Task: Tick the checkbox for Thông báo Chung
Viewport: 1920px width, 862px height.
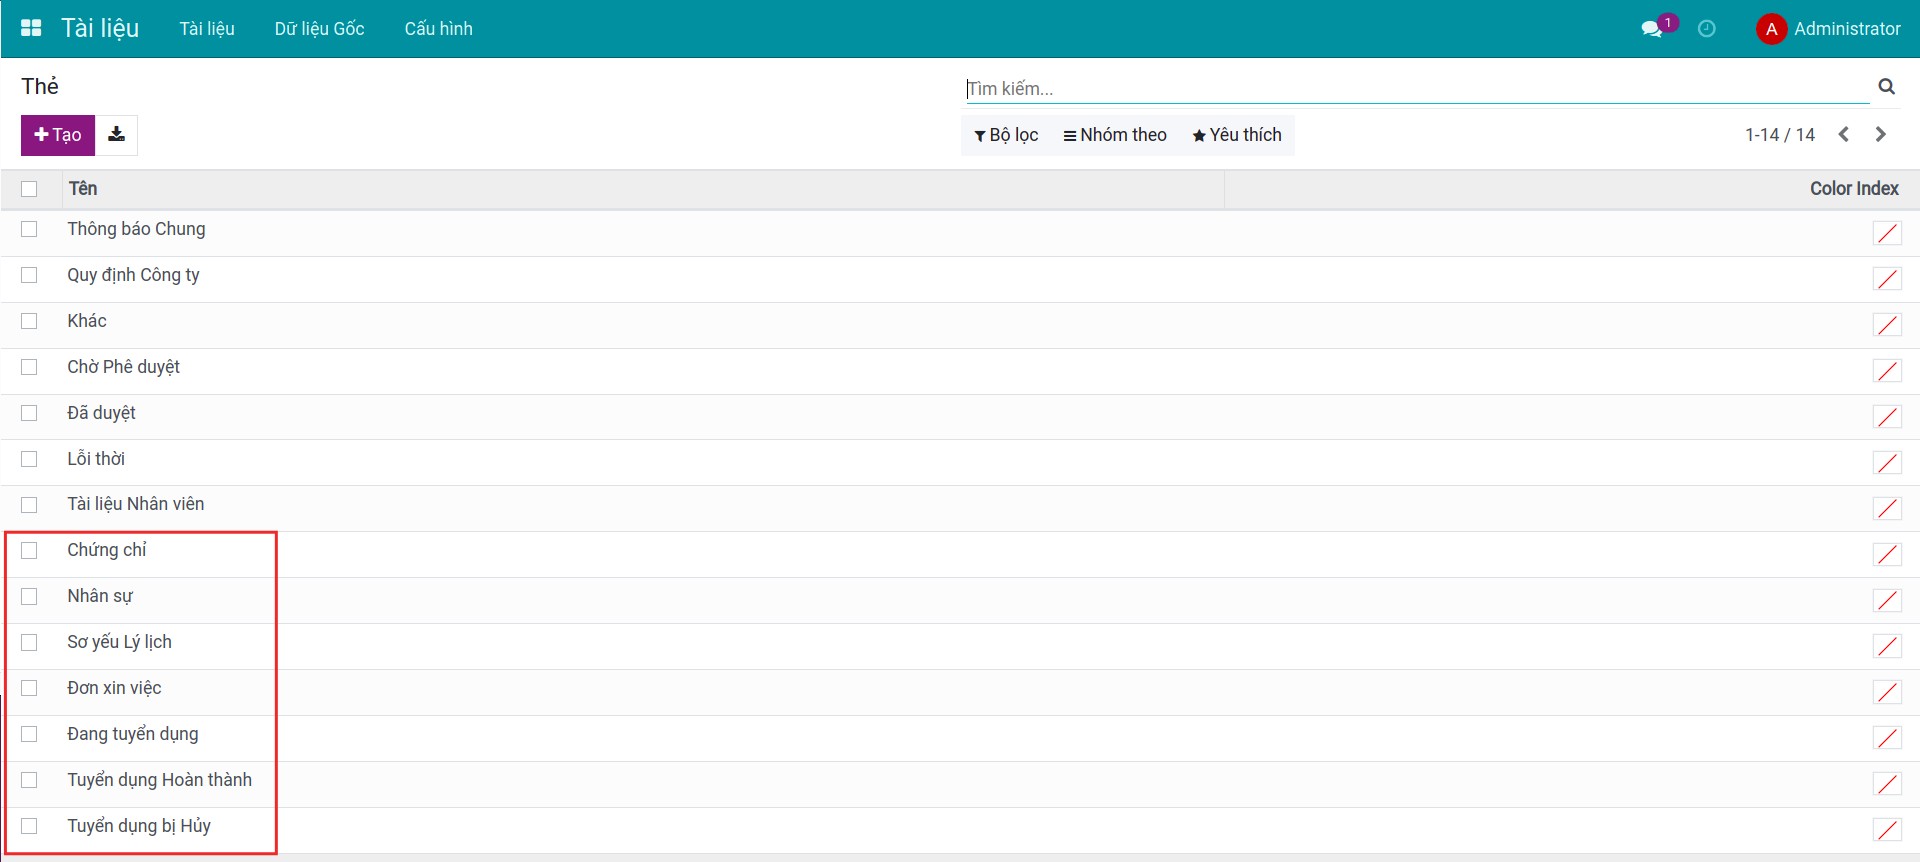Action: pos(29,229)
